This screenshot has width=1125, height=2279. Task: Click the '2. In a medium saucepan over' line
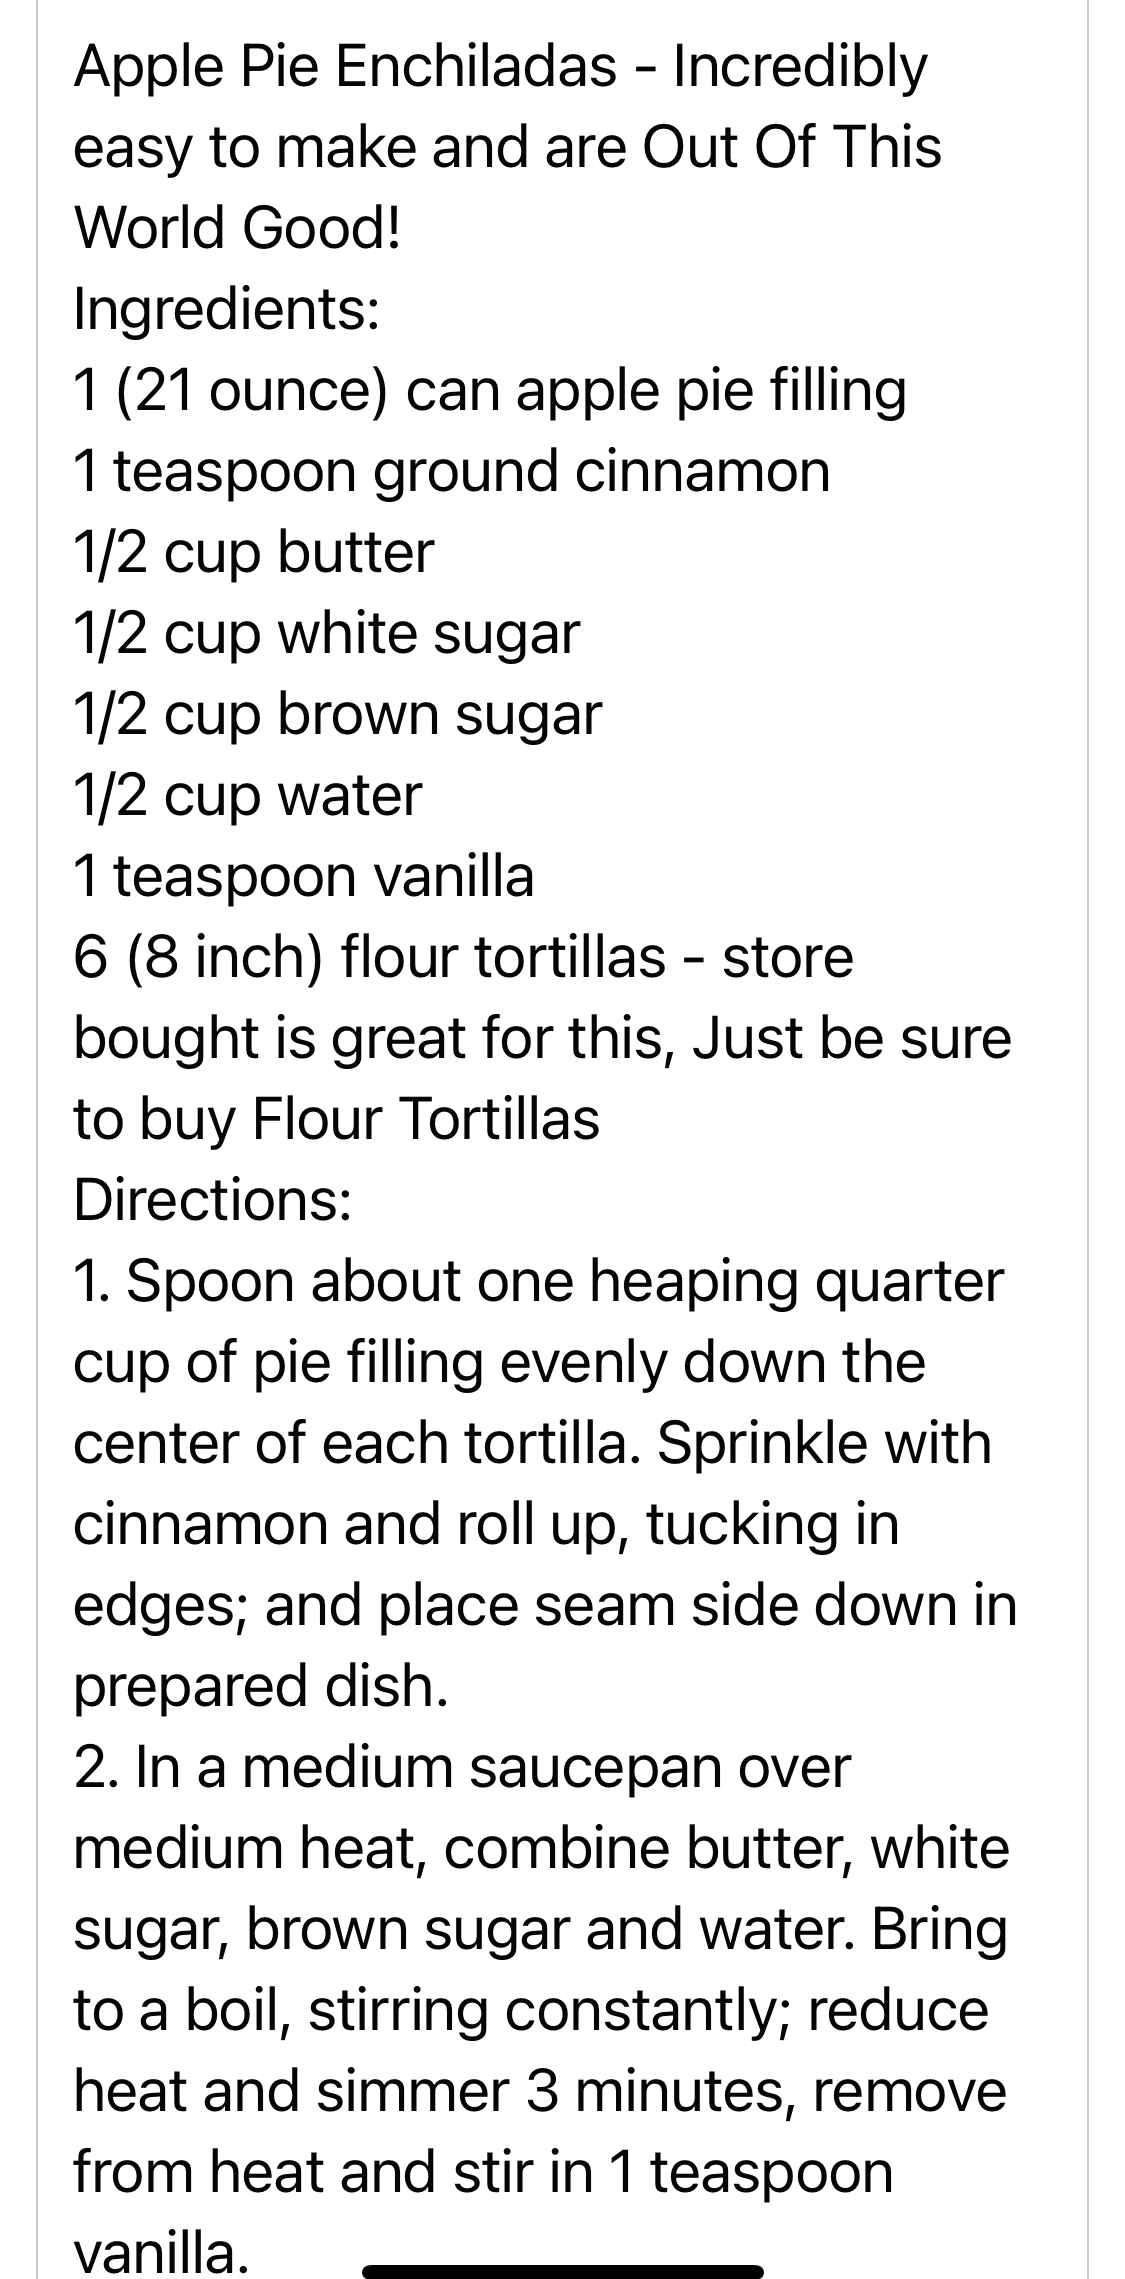[462, 1766]
